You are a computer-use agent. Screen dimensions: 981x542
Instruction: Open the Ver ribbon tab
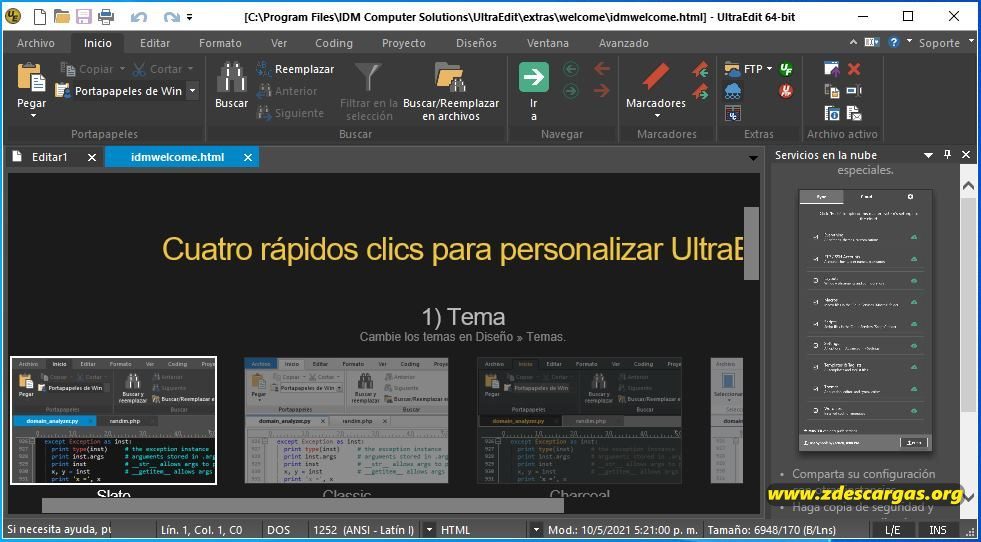(279, 43)
